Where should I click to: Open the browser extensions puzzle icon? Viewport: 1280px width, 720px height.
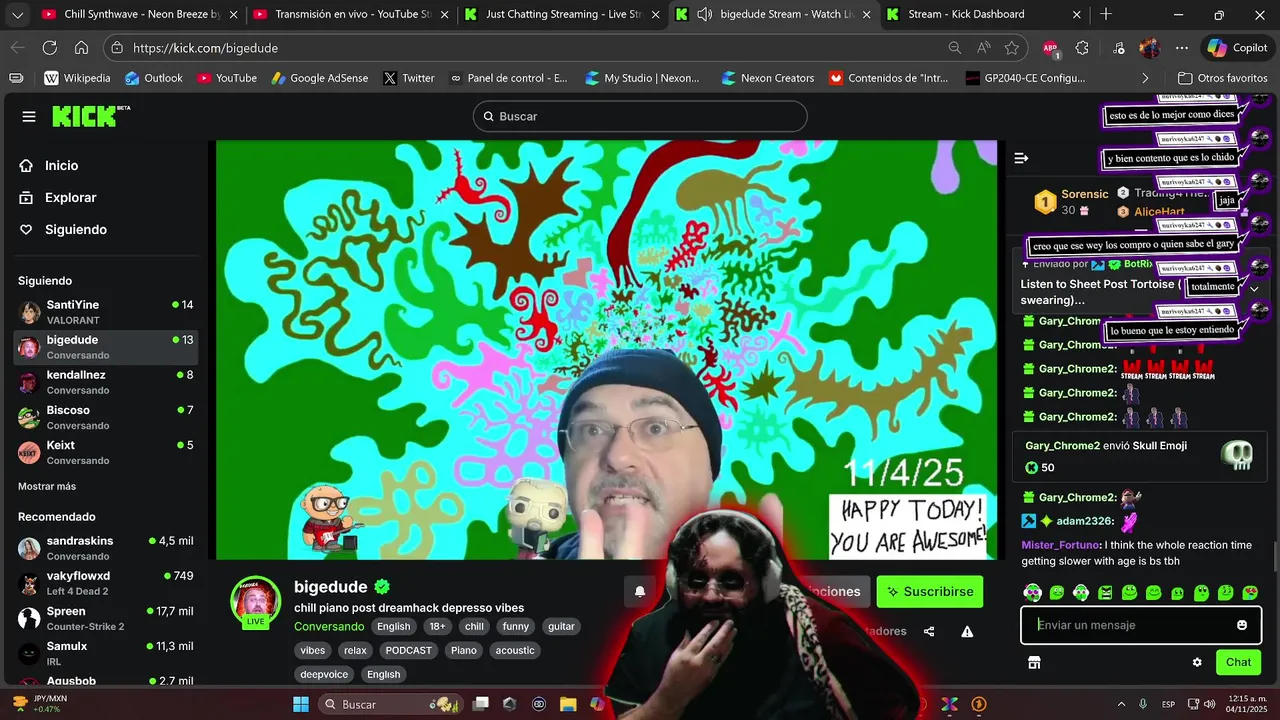(x=1082, y=48)
